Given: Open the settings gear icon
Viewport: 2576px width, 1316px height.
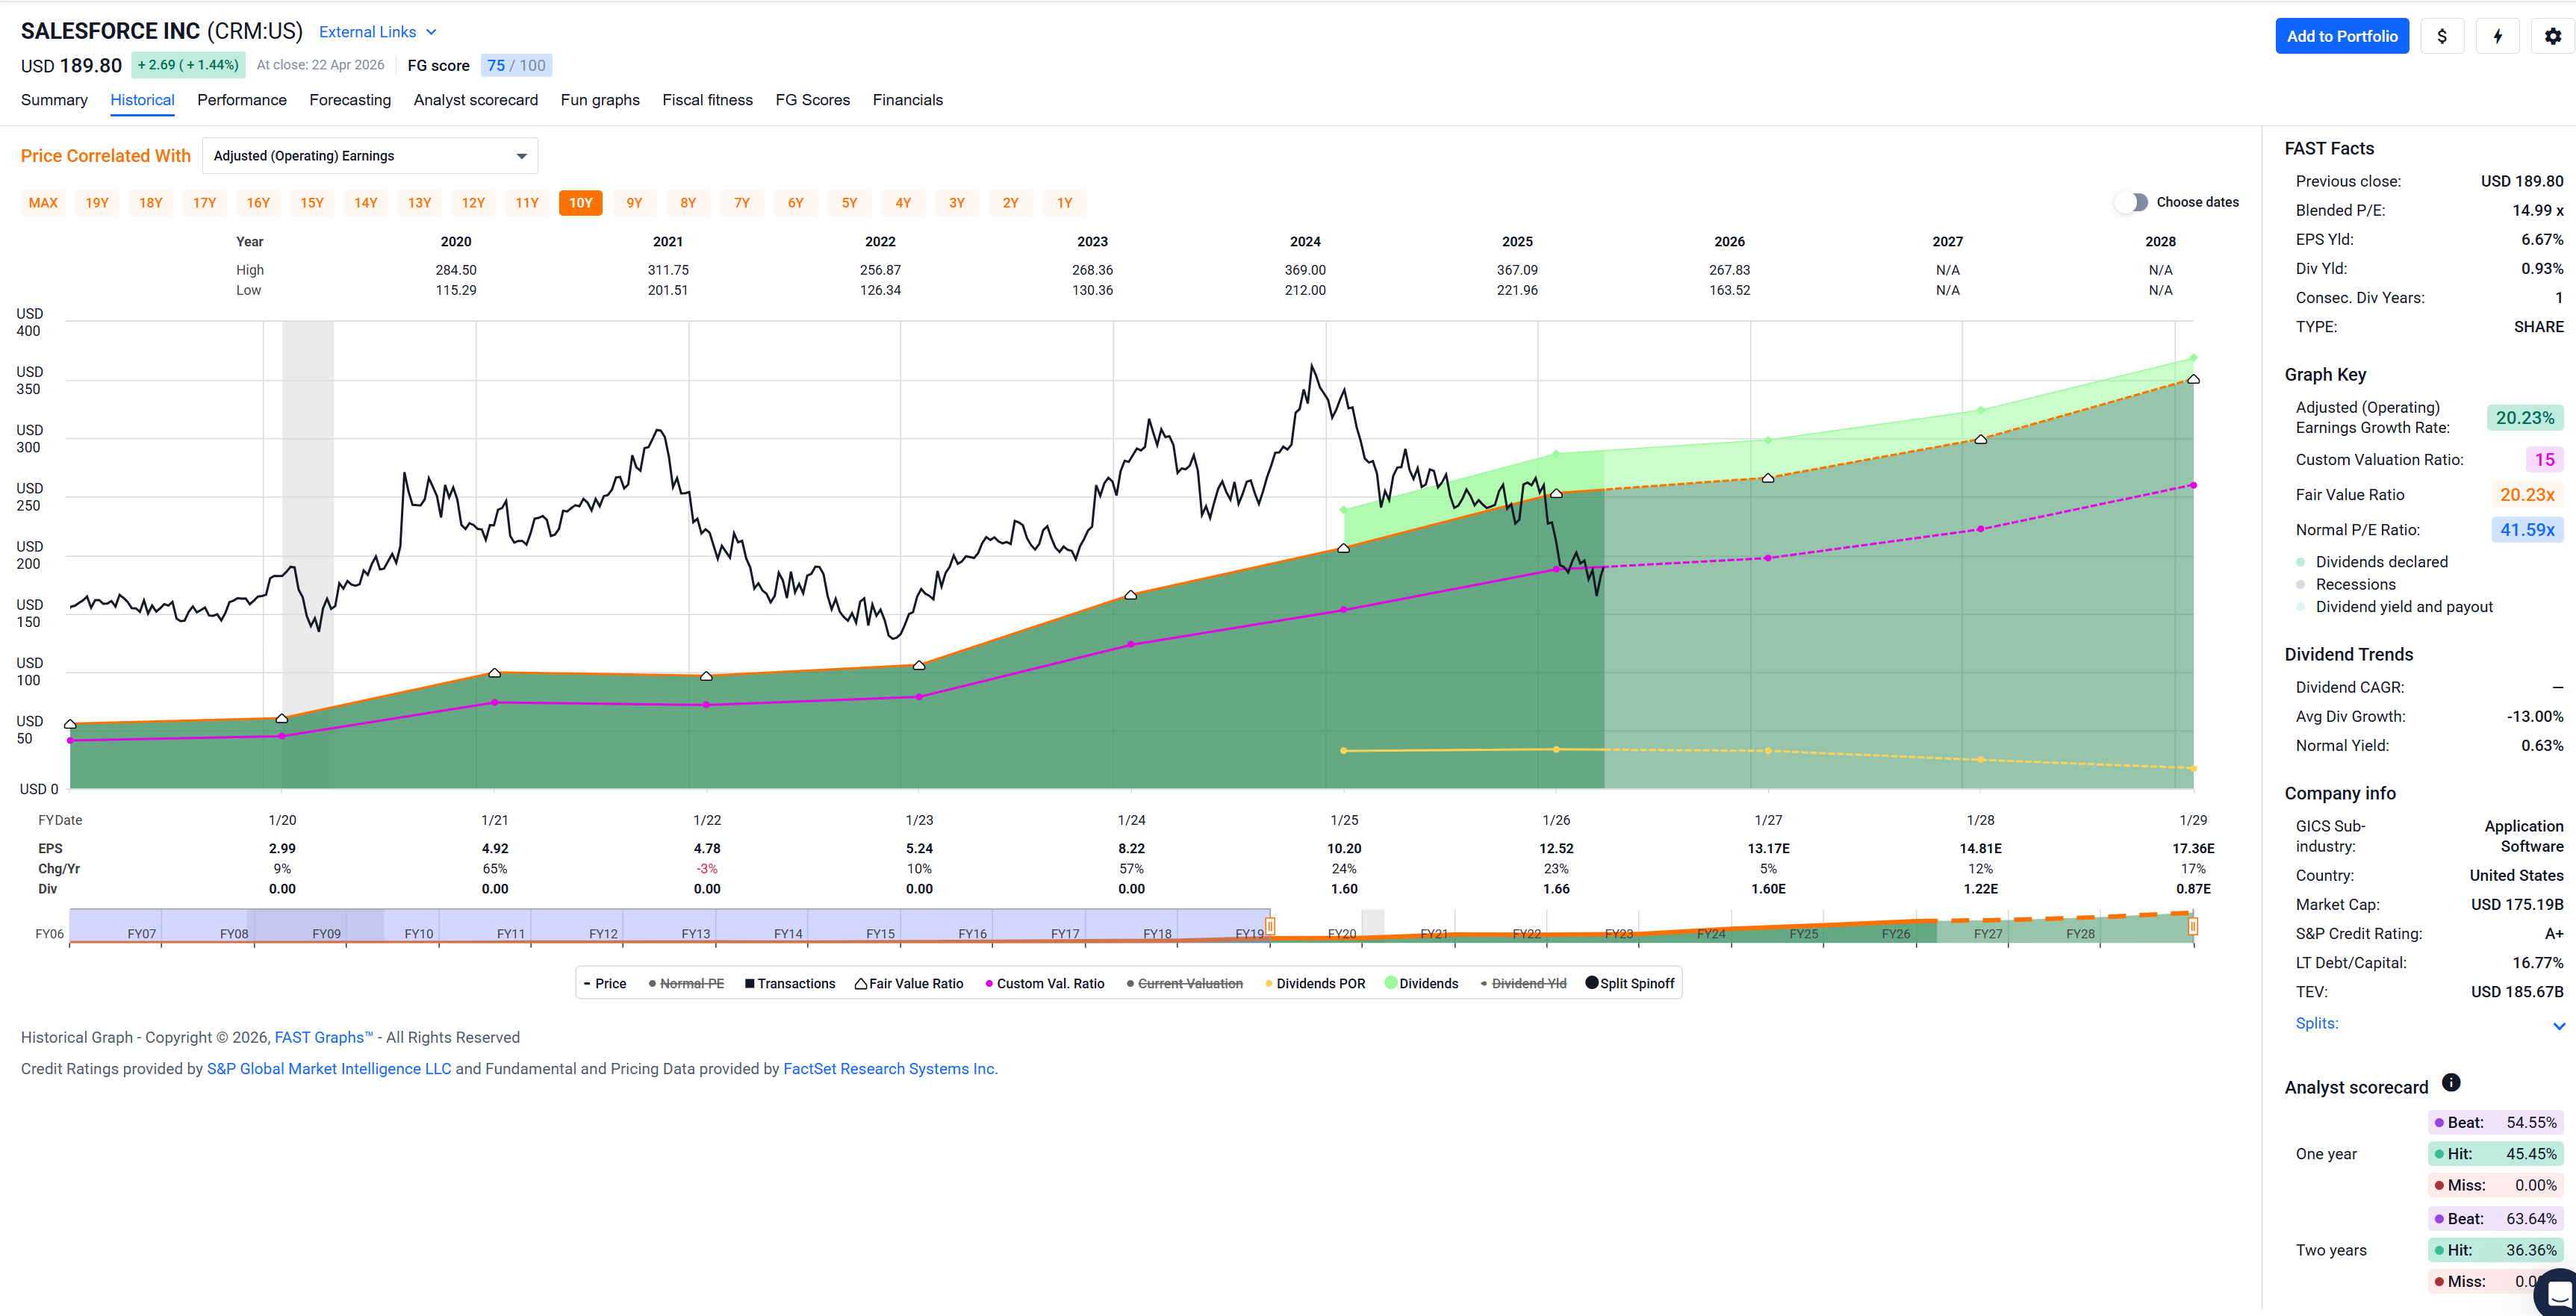Looking at the screenshot, I should point(2553,36).
